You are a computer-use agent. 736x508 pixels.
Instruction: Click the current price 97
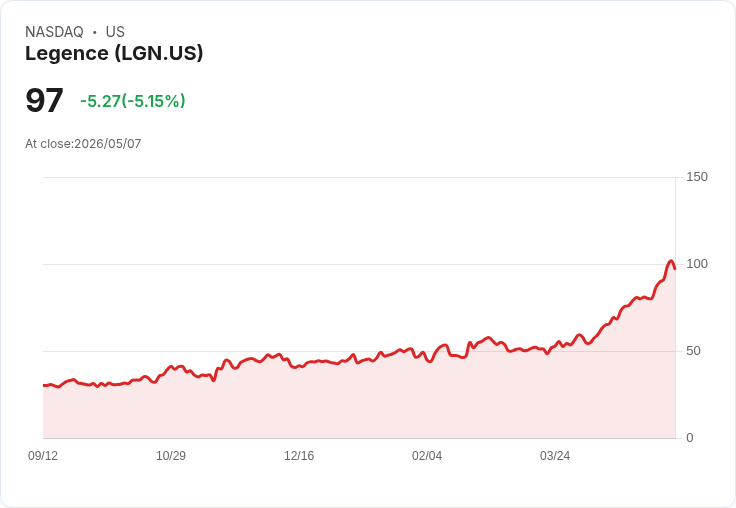(x=44, y=100)
